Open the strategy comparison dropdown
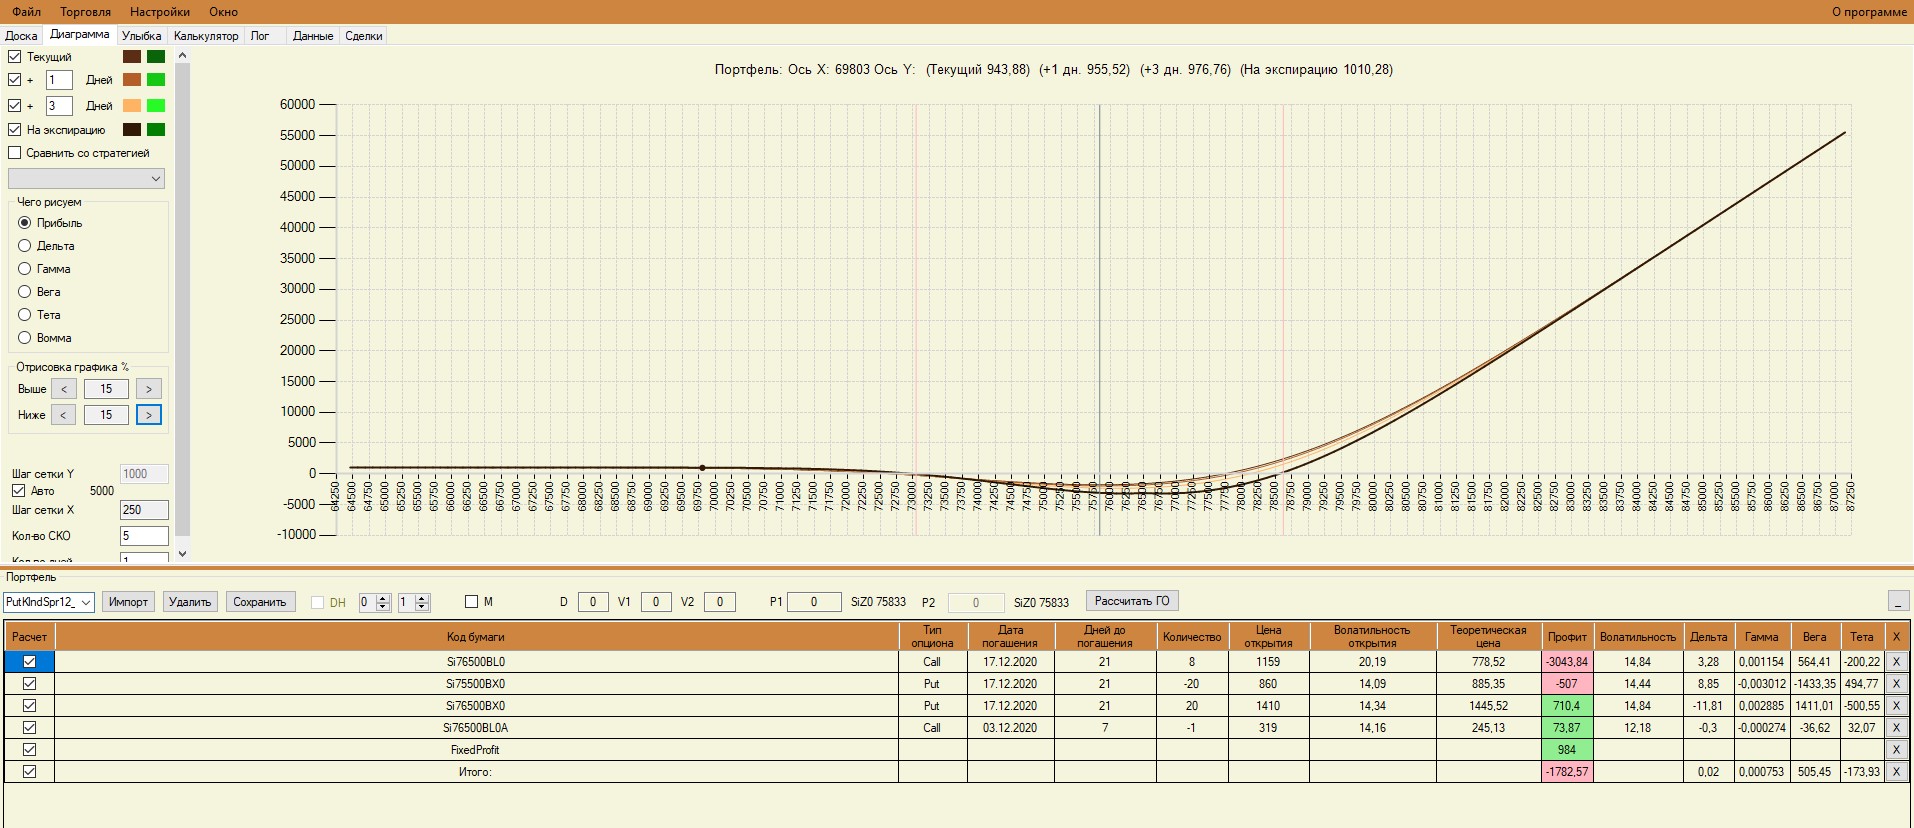 pos(86,178)
